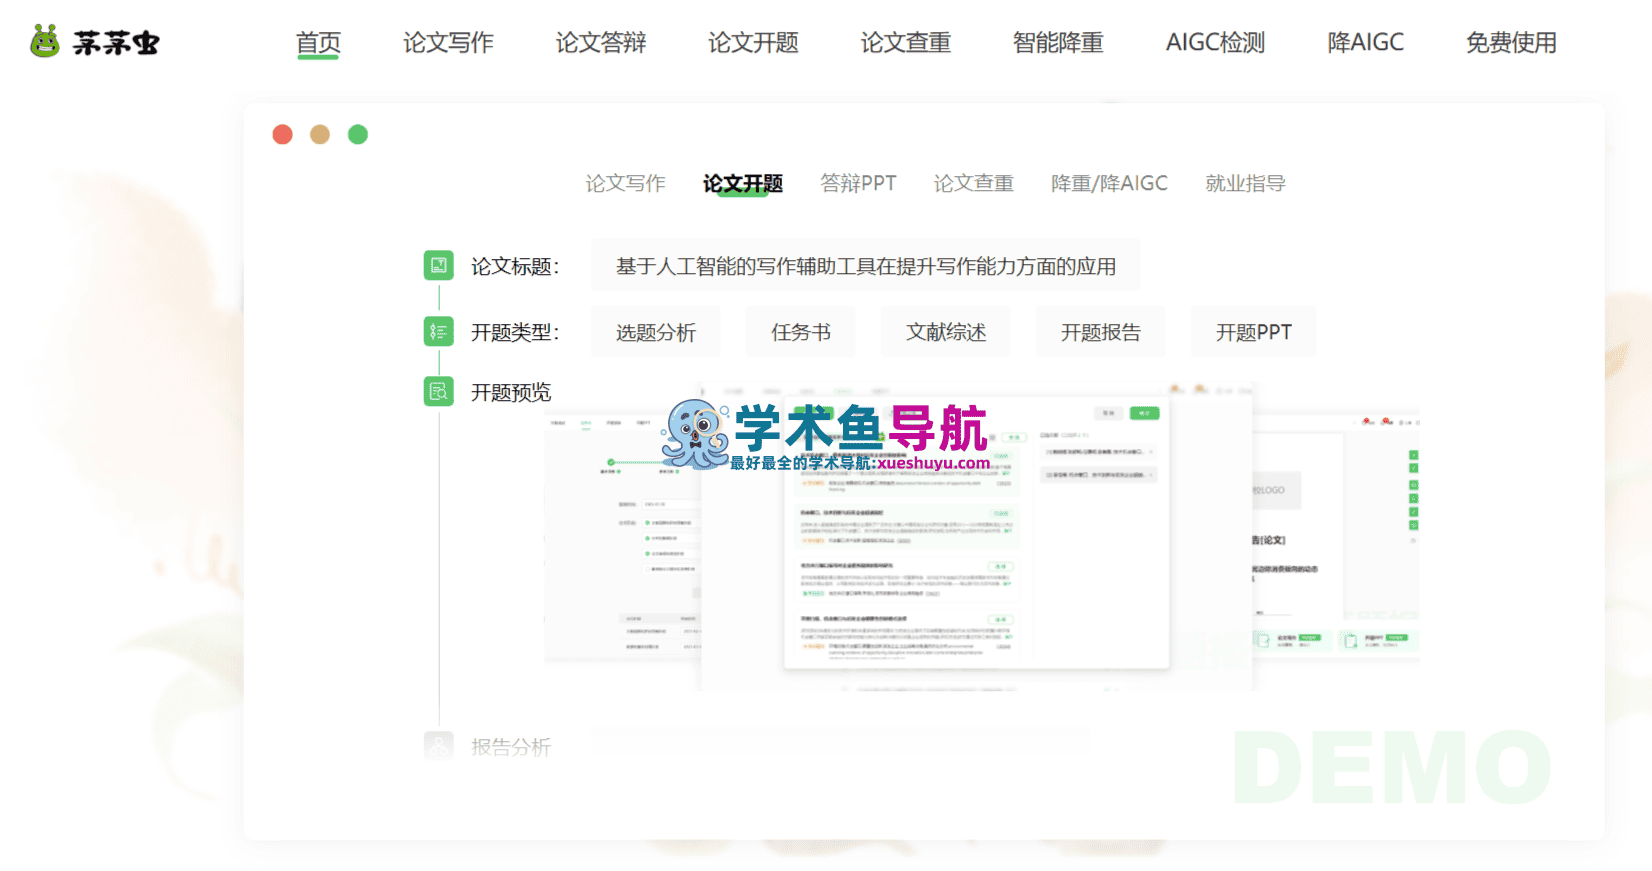The width and height of the screenshot is (1652, 871).
Task: Select the 论文开题 demo tab
Action: coord(743,183)
